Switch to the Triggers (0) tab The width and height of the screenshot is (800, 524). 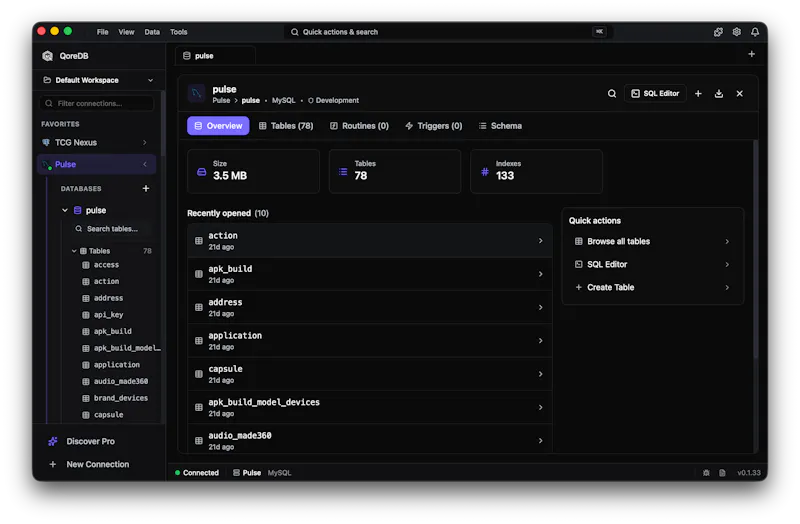click(x=434, y=126)
